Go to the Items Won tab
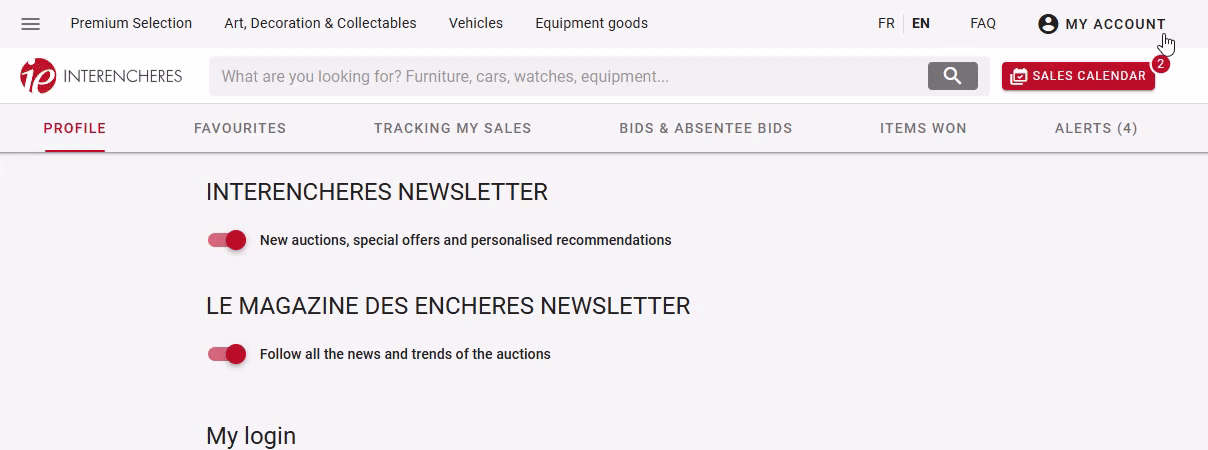 (923, 128)
